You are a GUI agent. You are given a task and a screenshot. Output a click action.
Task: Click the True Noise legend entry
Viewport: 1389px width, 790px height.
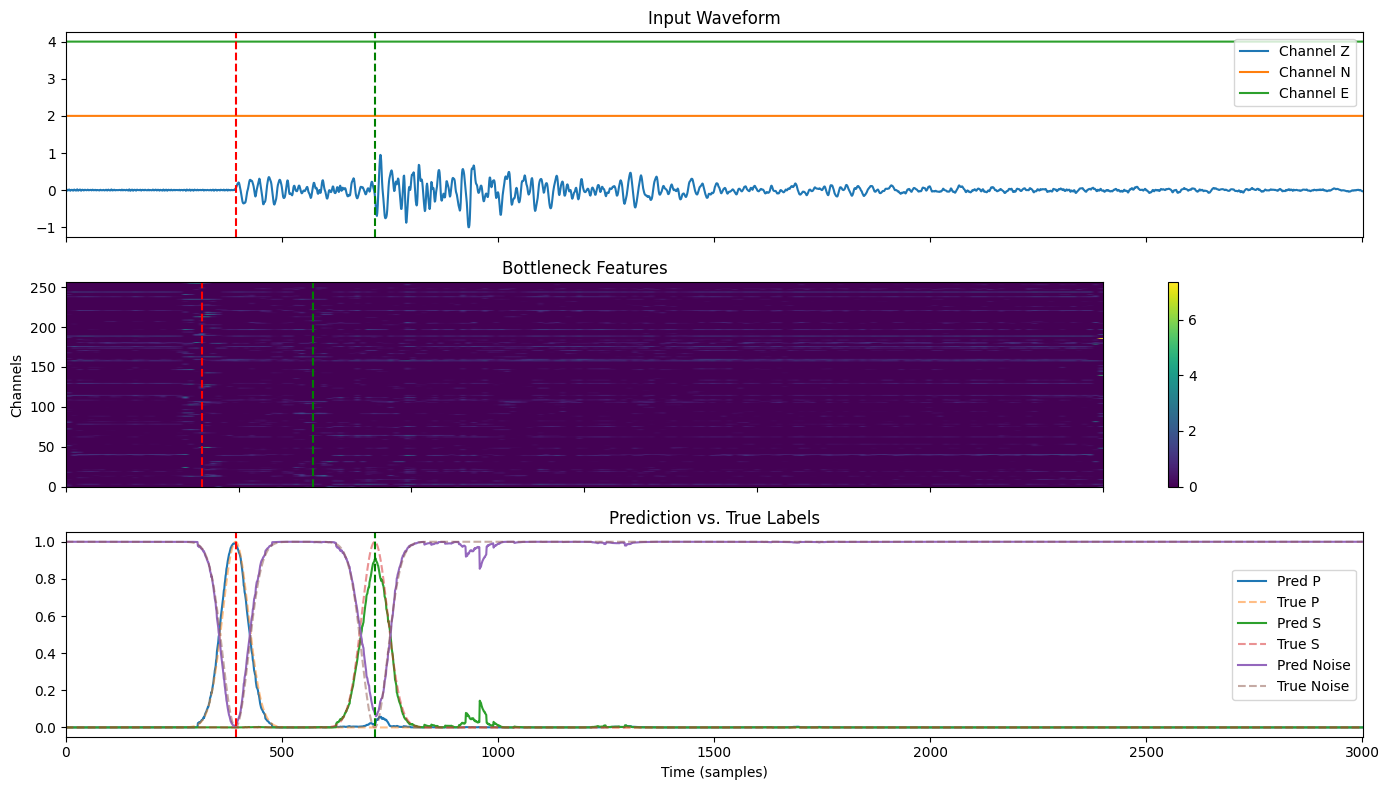[1294, 686]
